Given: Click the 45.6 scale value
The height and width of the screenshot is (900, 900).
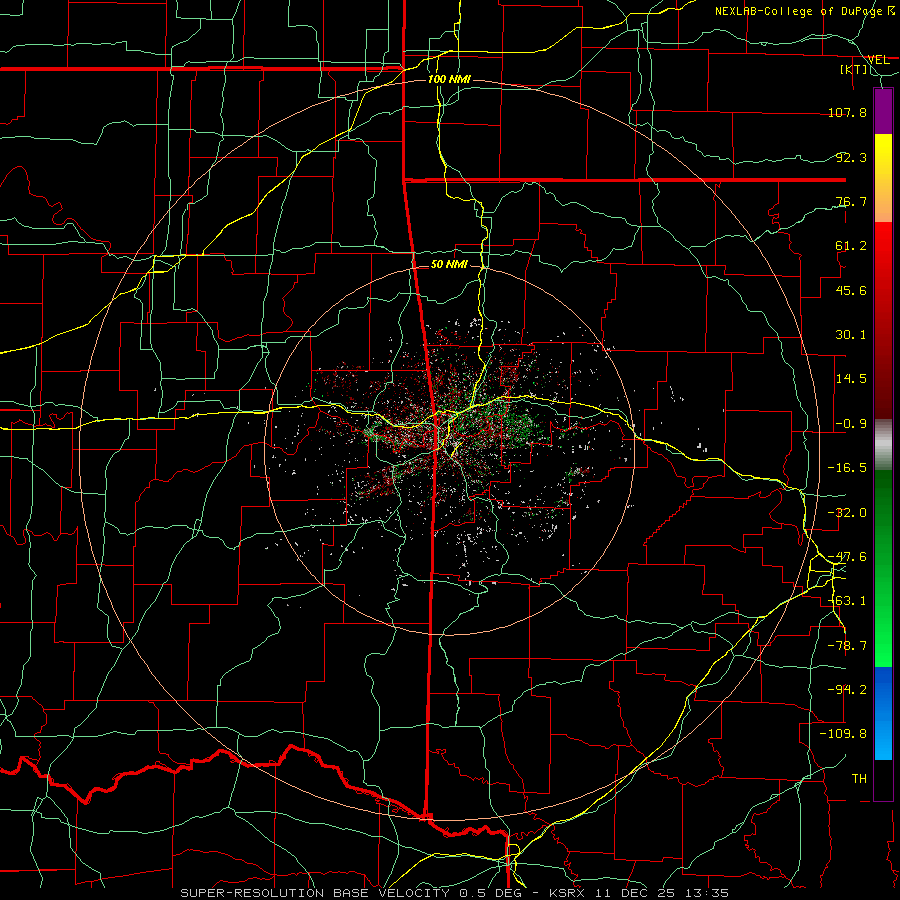Looking at the screenshot, I should point(851,290).
